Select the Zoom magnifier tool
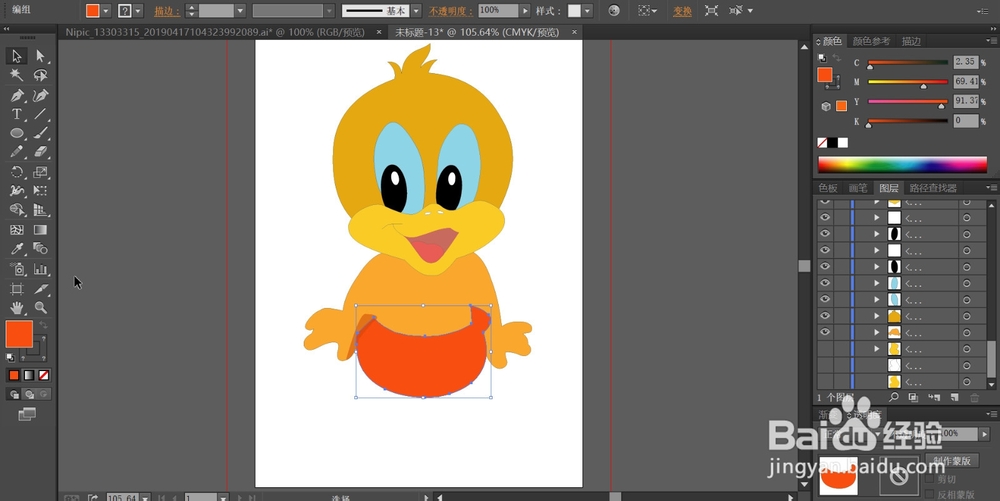 (x=40, y=308)
